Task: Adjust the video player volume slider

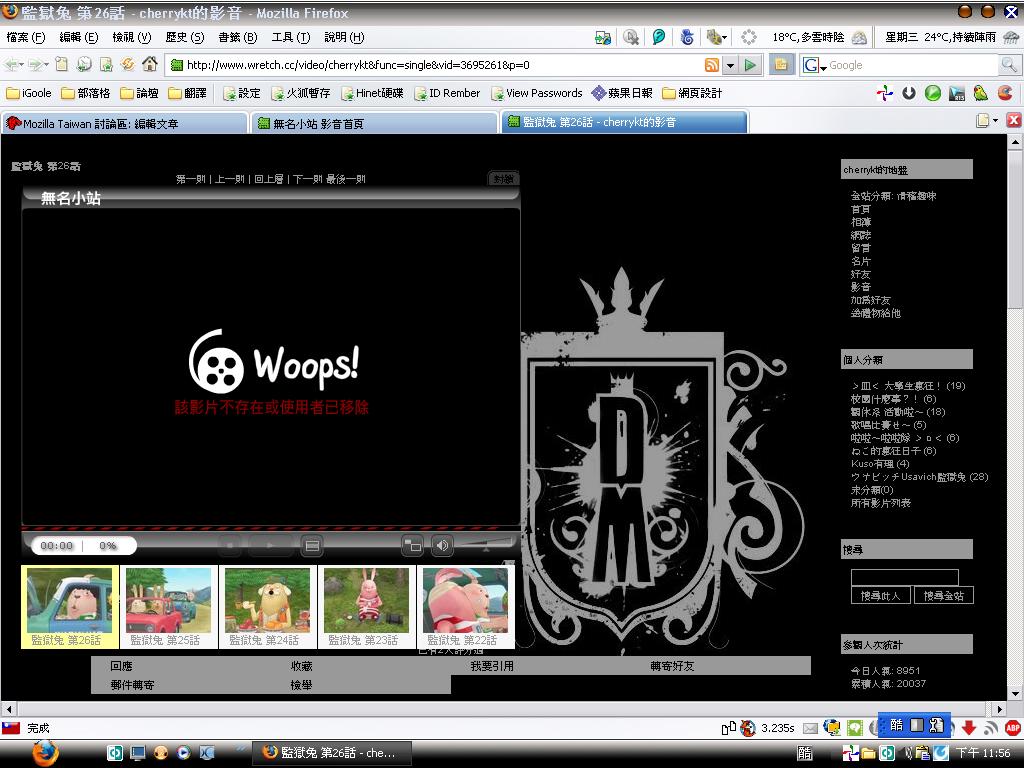Action: point(485,545)
